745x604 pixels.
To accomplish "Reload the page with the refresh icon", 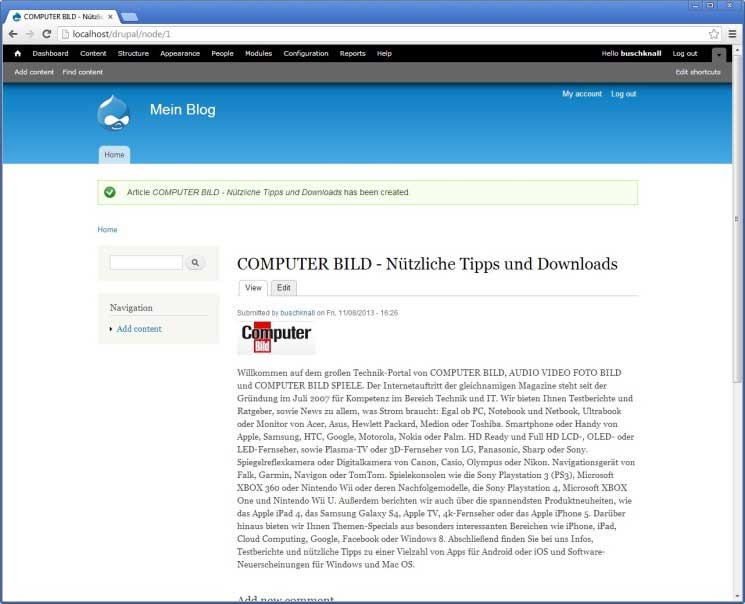I will click(47, 34).
